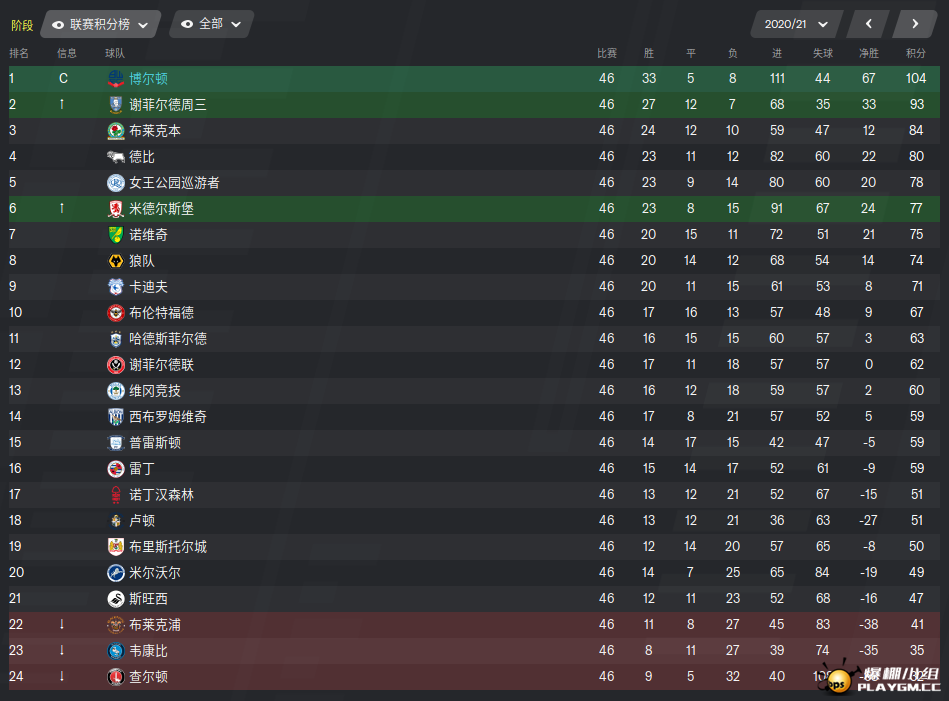Click the Bolton (博尔顿) club badge
The width and height of the screenshot is (949, 701).
[116, 78]
